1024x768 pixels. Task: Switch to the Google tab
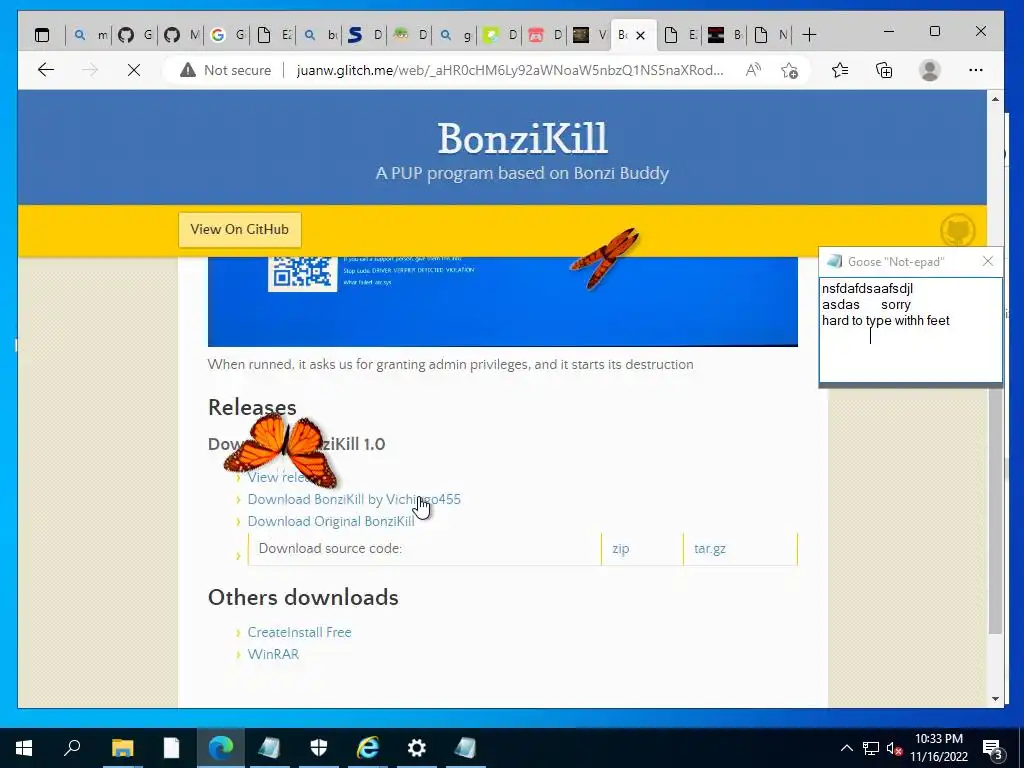[x=227, y=35]
